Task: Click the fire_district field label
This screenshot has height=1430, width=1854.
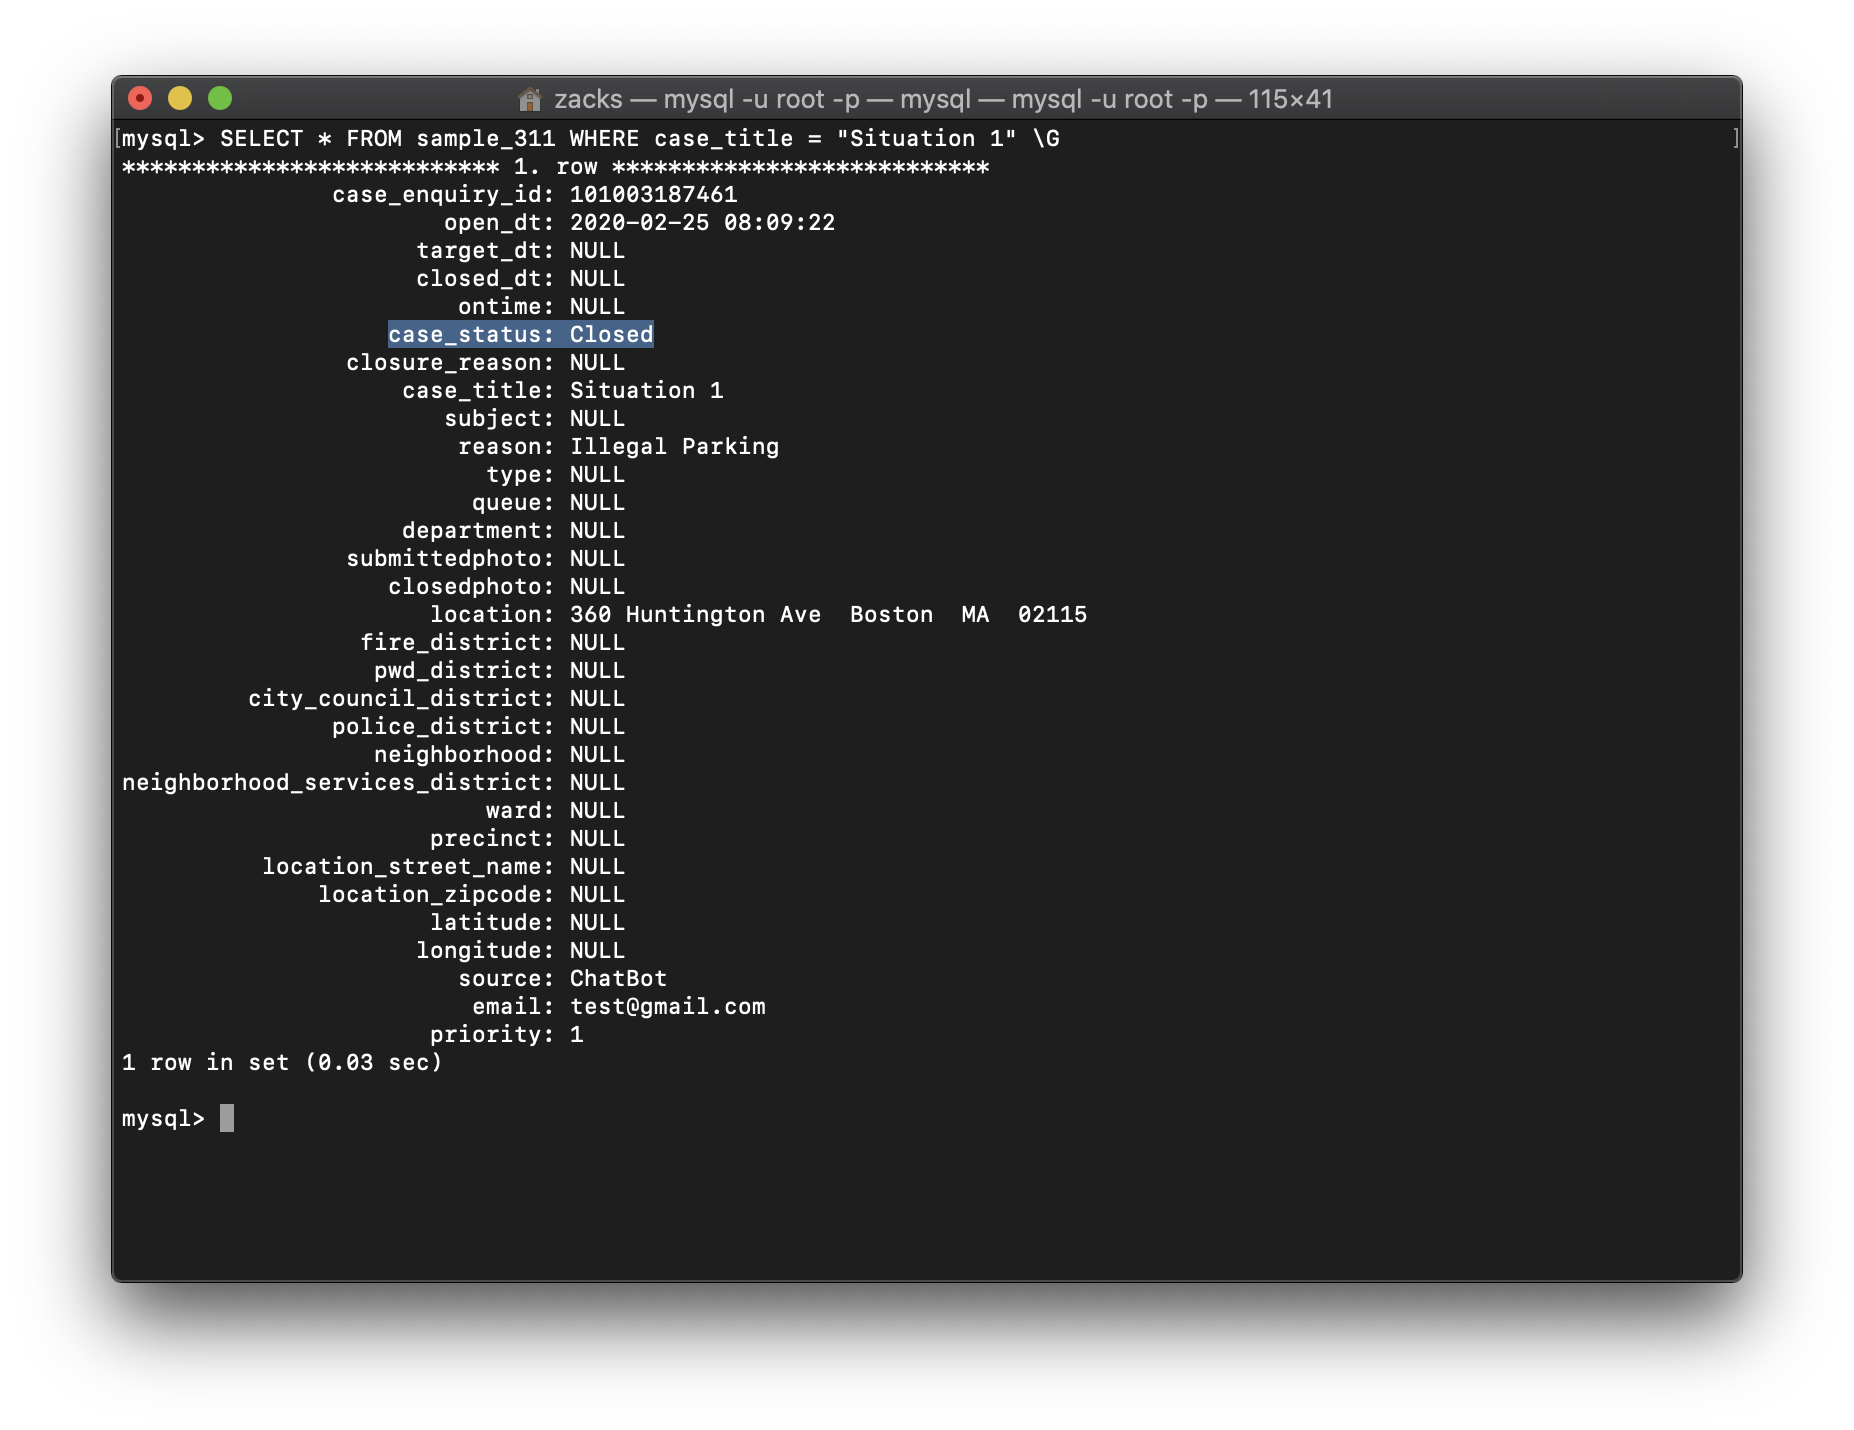Action: tap(457, 643)
